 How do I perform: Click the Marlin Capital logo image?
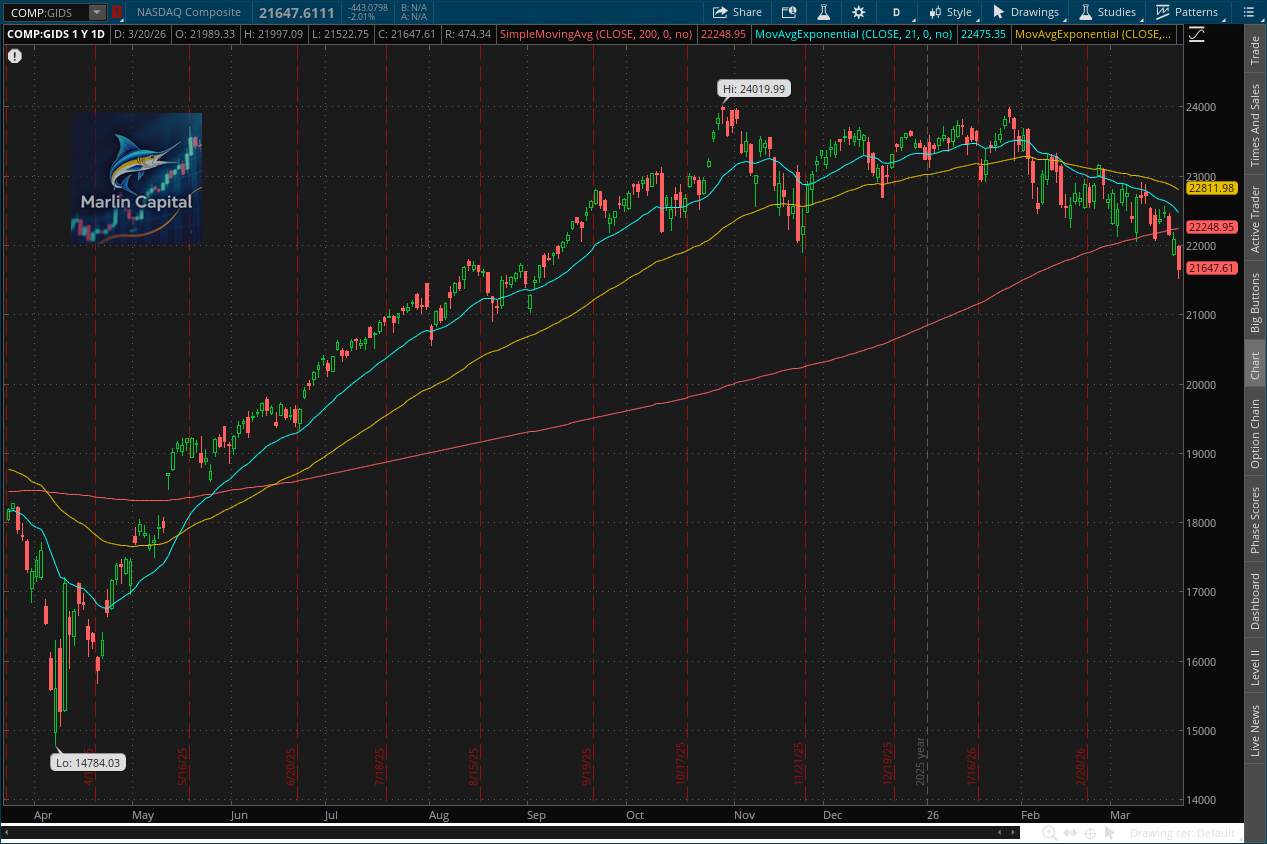[136, 178]
